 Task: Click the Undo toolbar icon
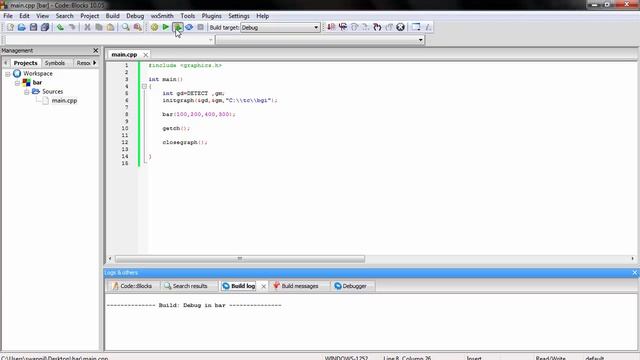pyautogui.click(x=60, y=27)
